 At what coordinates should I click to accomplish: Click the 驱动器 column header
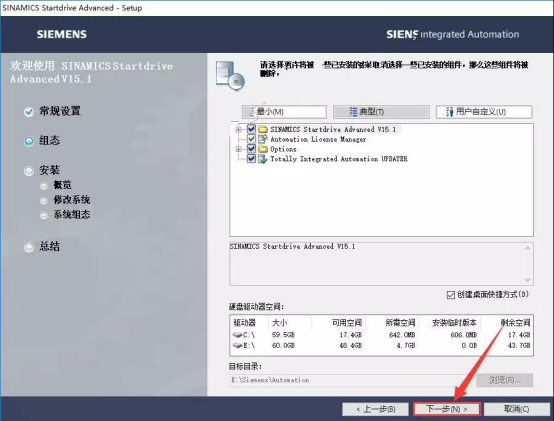[x=244, y=322]
